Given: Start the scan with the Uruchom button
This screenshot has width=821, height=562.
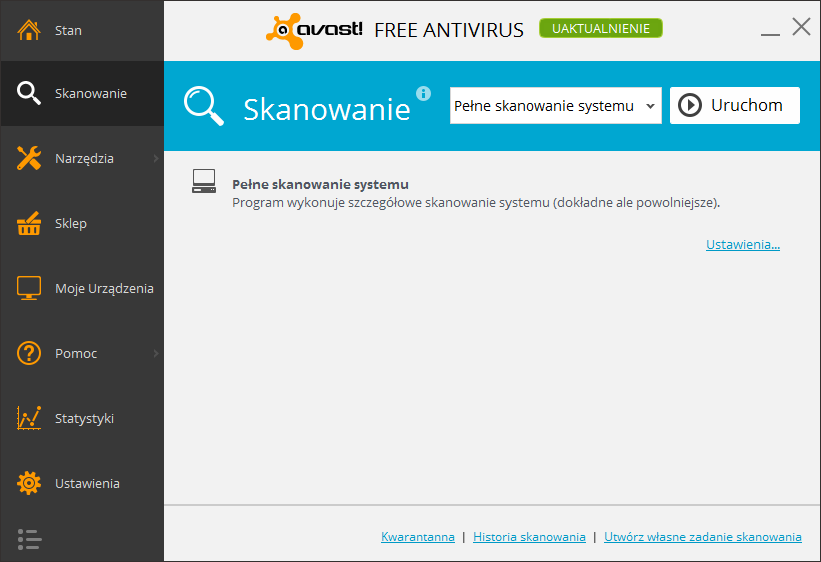Looking at the screenshot, I should 735,105.
